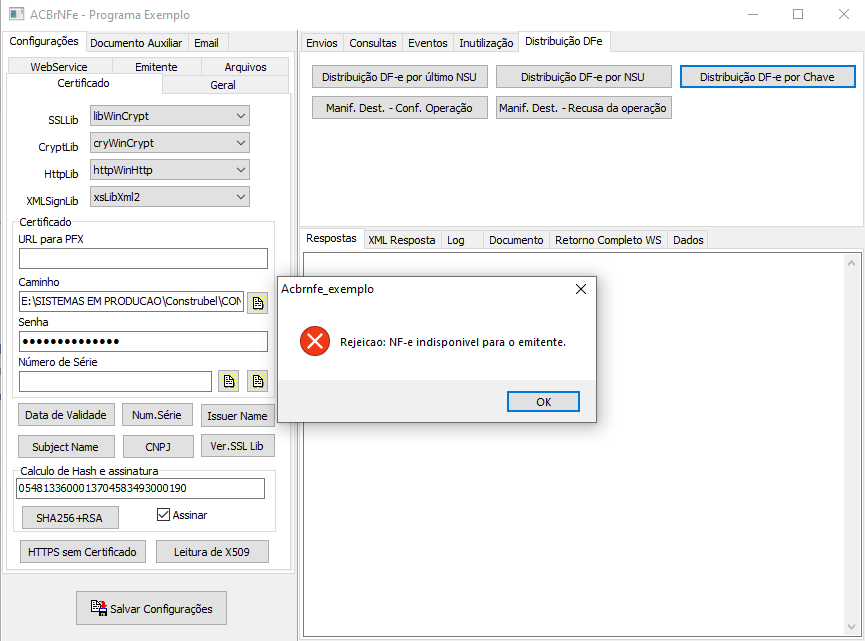Click the Salvar Configurações button

pos(151,608)
